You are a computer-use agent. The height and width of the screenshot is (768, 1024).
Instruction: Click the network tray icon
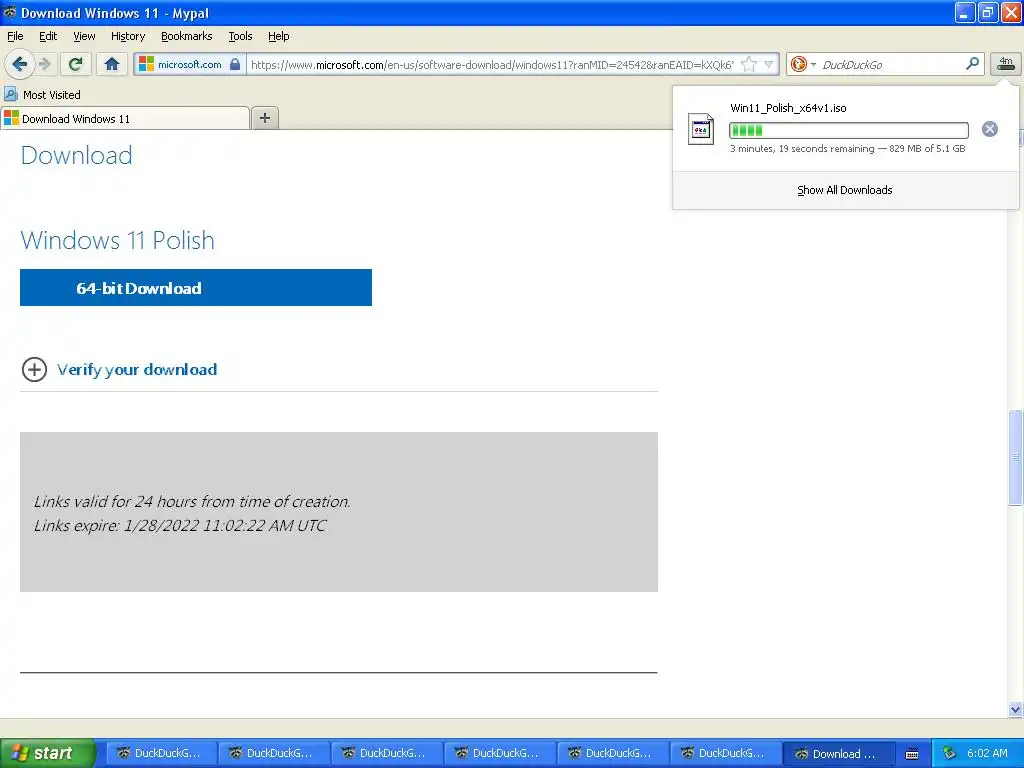click(x=950, y=753)
